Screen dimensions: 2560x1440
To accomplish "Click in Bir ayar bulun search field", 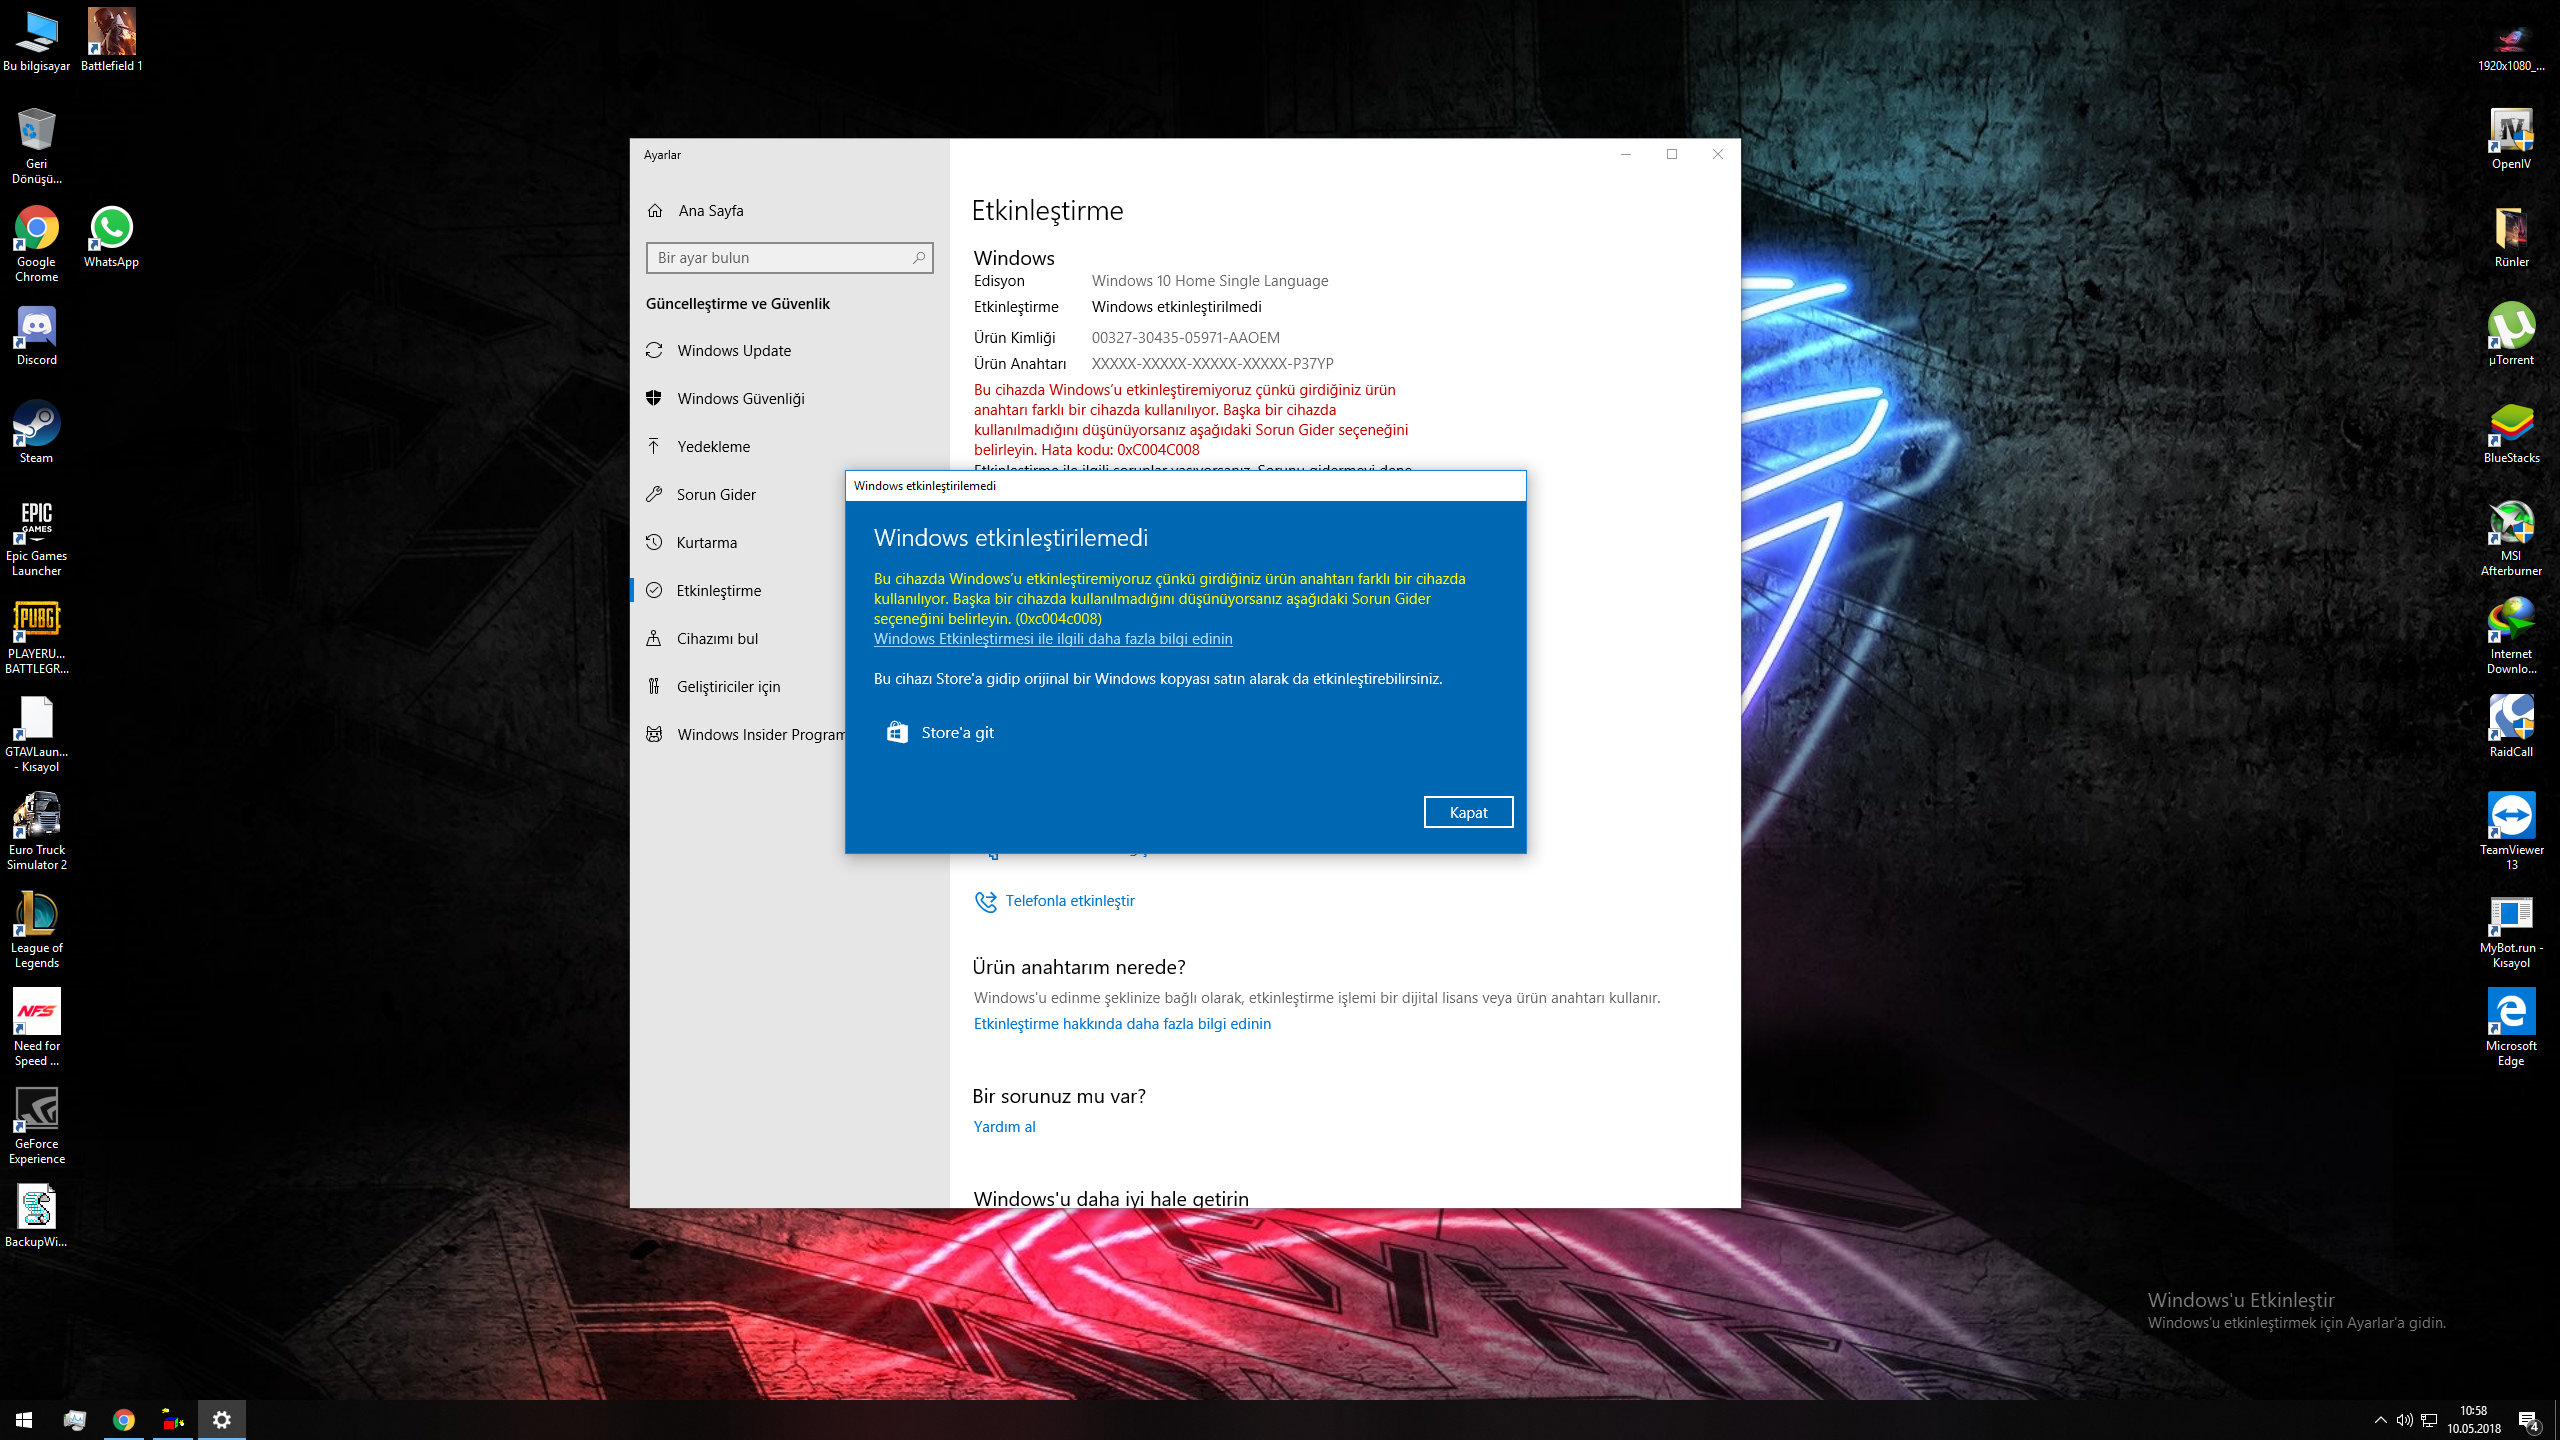I will (x=780, y=258).
